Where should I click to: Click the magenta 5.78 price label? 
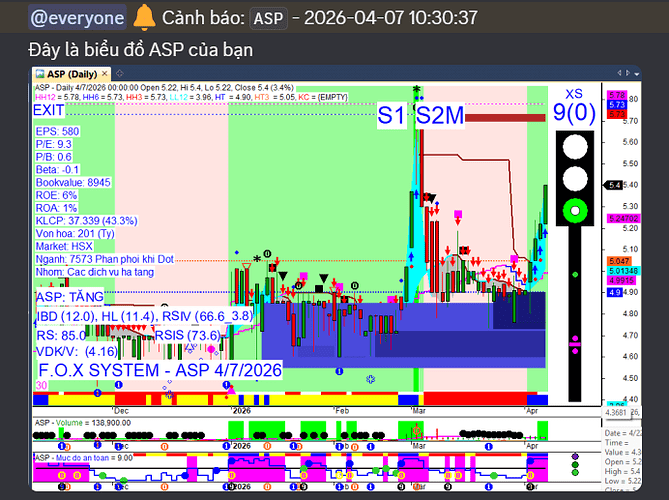(617, 95)
